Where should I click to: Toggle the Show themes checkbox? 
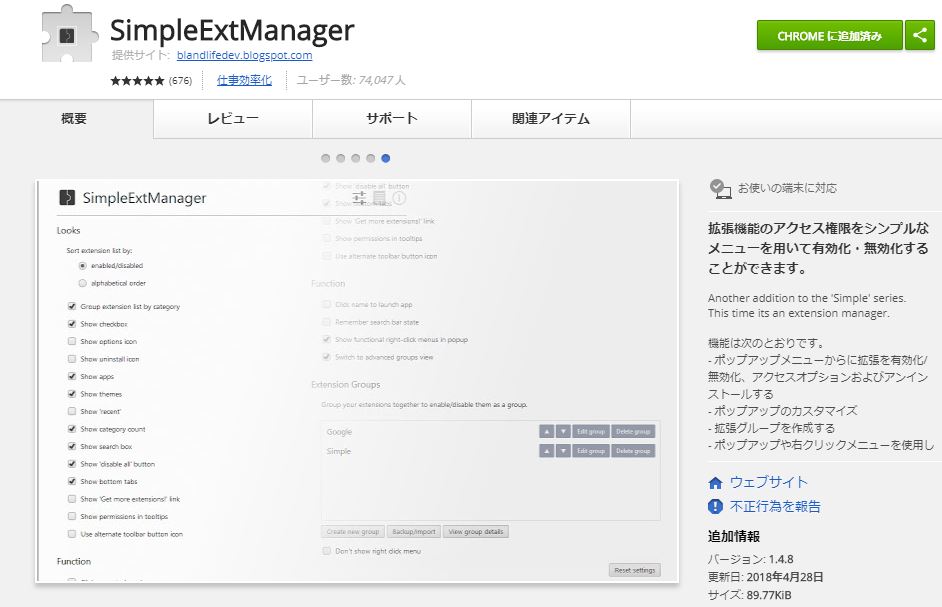tap(72, 394)
